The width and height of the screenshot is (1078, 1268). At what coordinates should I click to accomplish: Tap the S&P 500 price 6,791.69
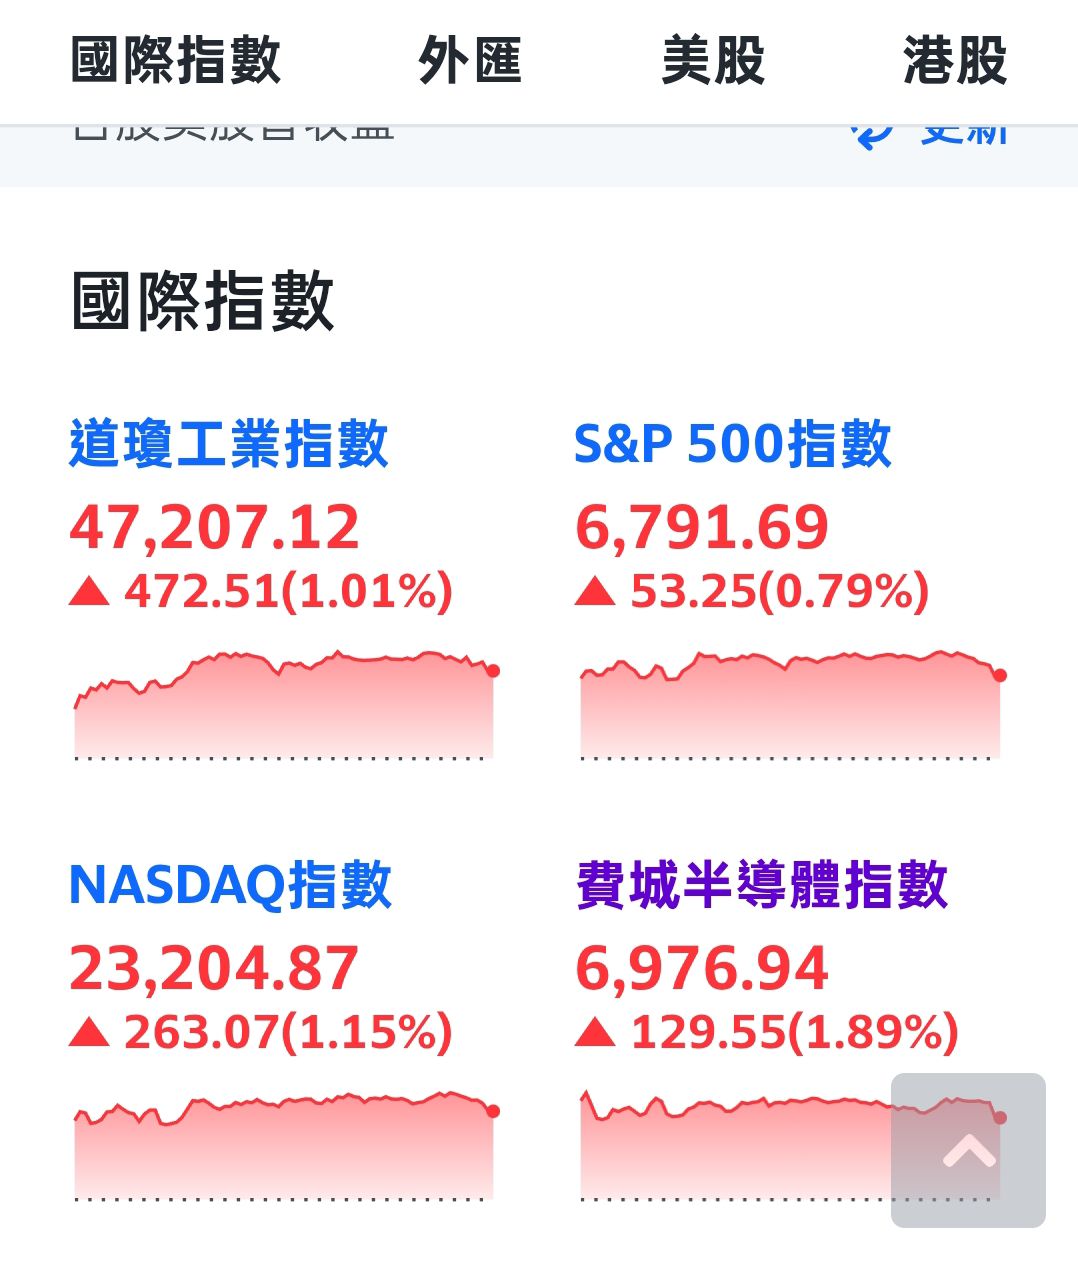pos(702,527)
